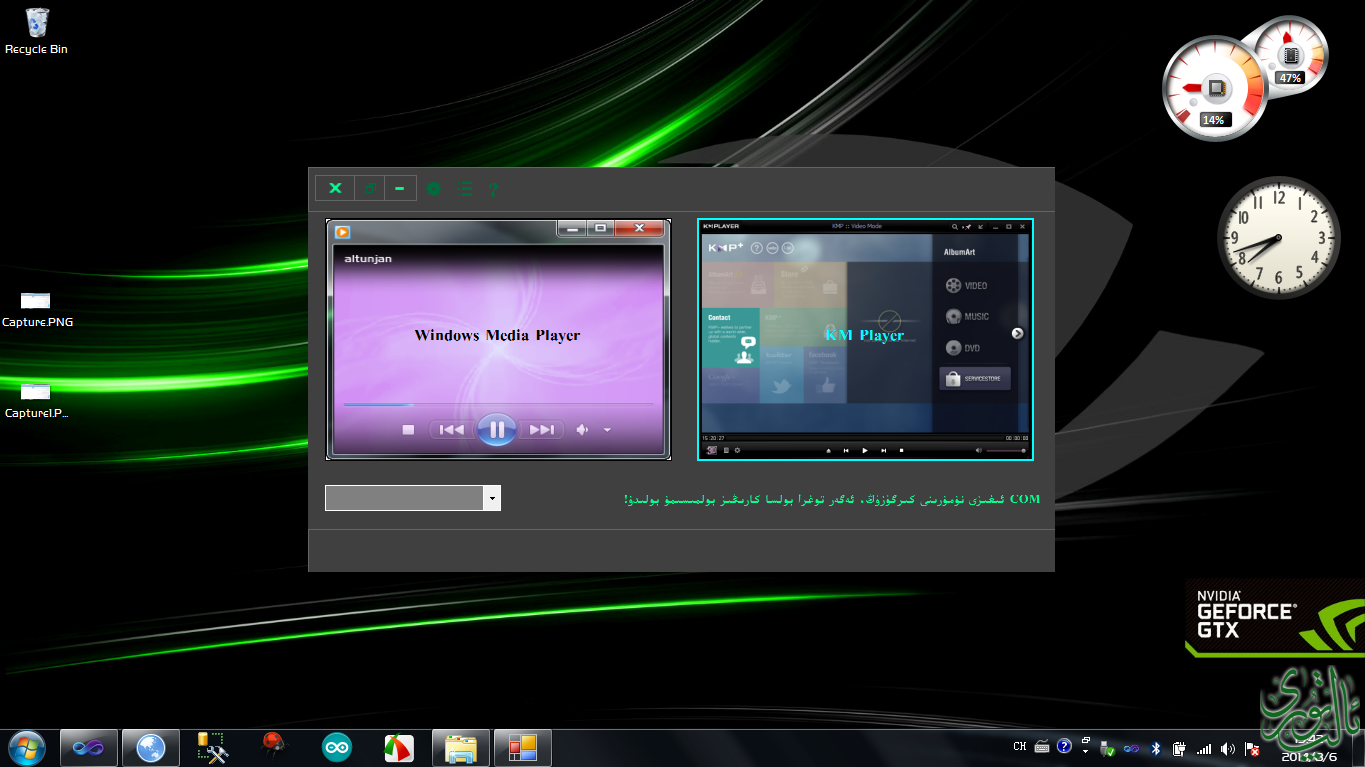This screenshot has height=767, width=1365.
Task: Open the tools and wrench taskbar icon
Action: [x=213, y=747]
